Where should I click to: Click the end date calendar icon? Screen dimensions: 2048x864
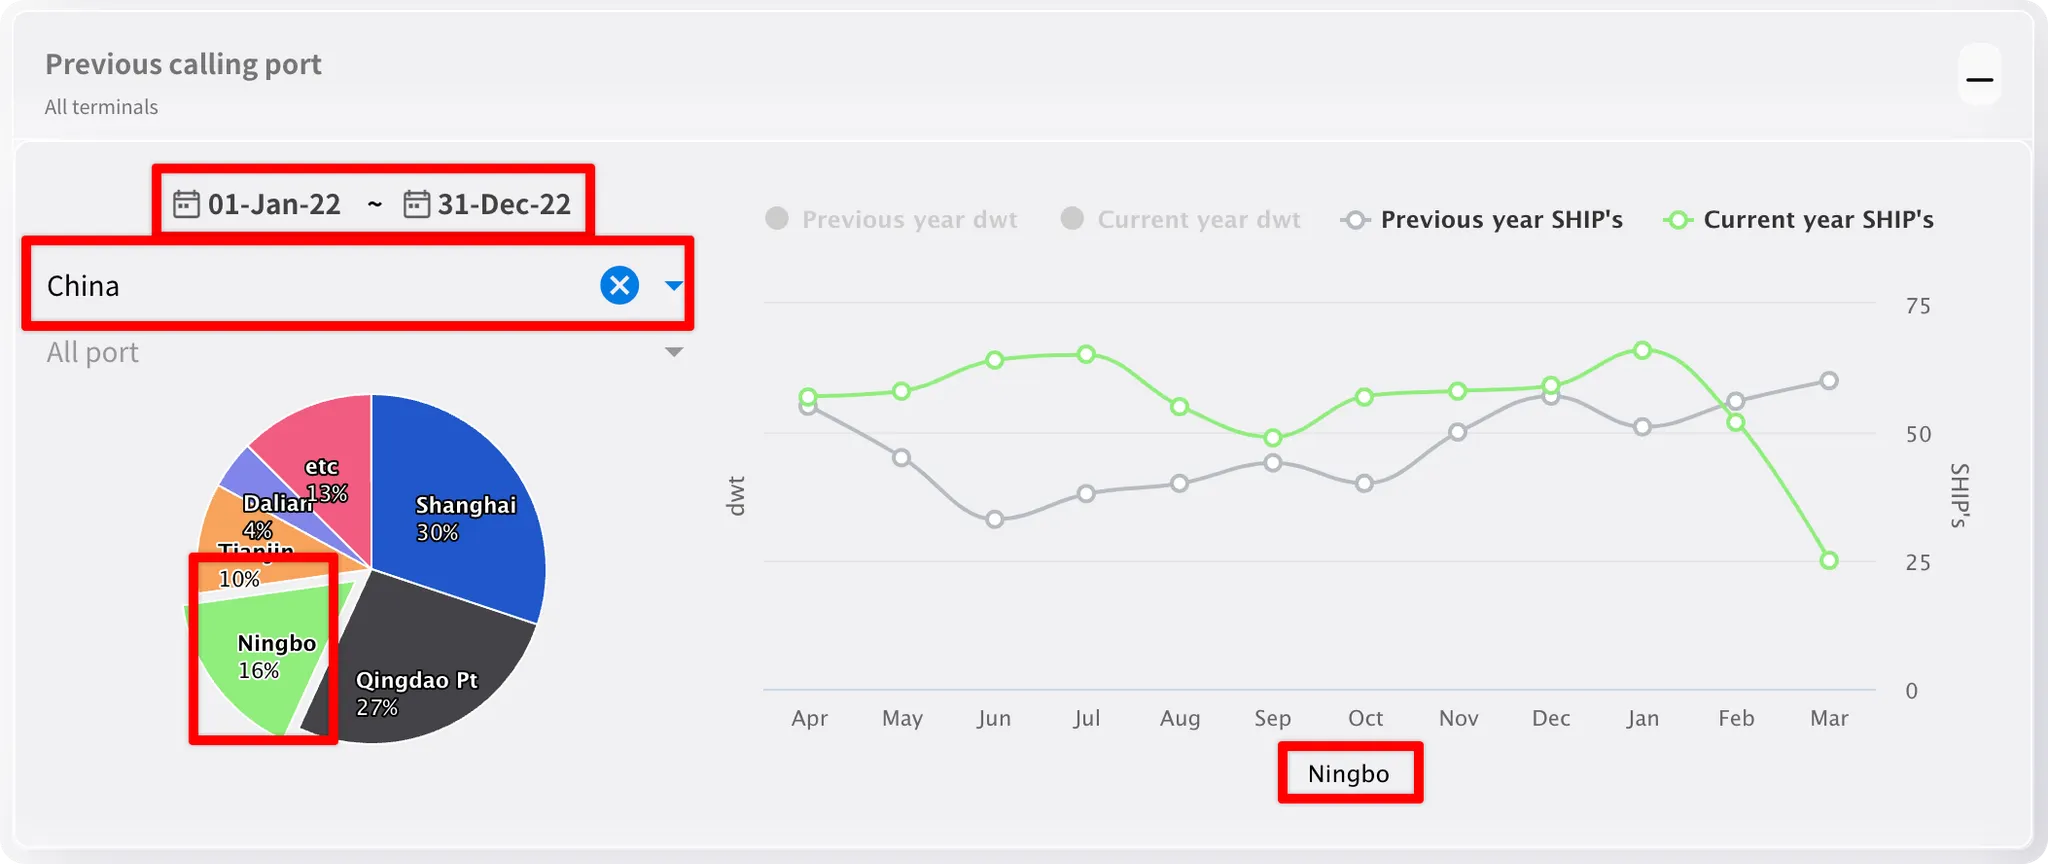point(416,204)
